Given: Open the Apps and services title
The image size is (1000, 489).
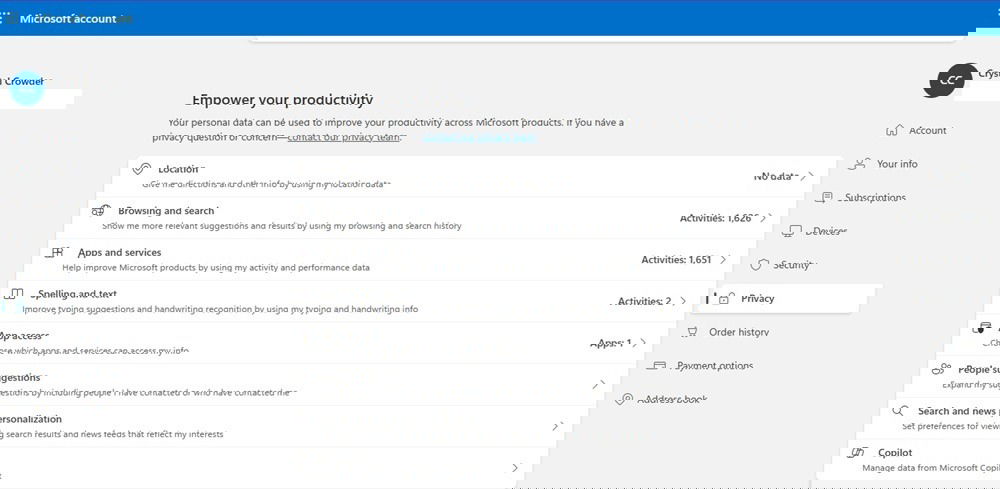Looking at the screenshot, I should (119, 252).
